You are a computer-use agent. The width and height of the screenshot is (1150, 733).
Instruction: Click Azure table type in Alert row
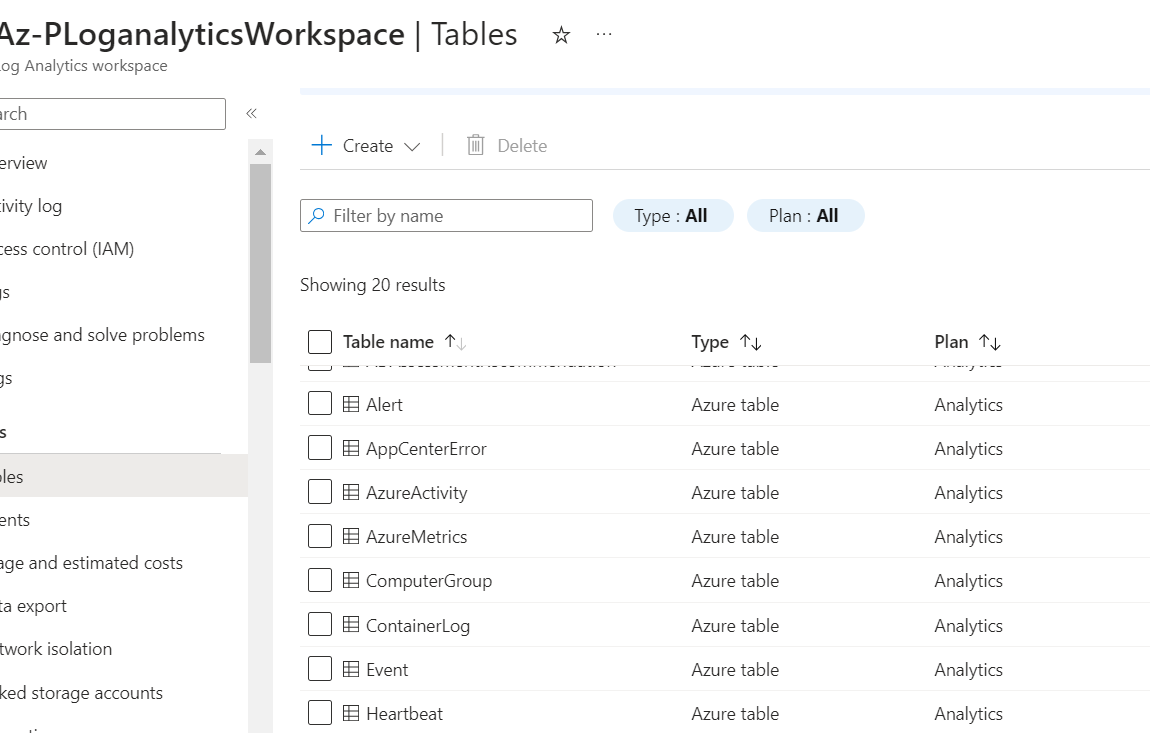click(x=735, y=405)
